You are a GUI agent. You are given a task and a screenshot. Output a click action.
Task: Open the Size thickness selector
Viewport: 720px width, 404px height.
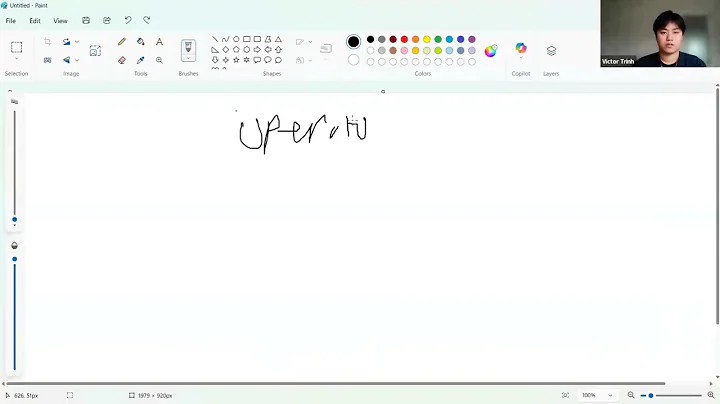point(326,49)
